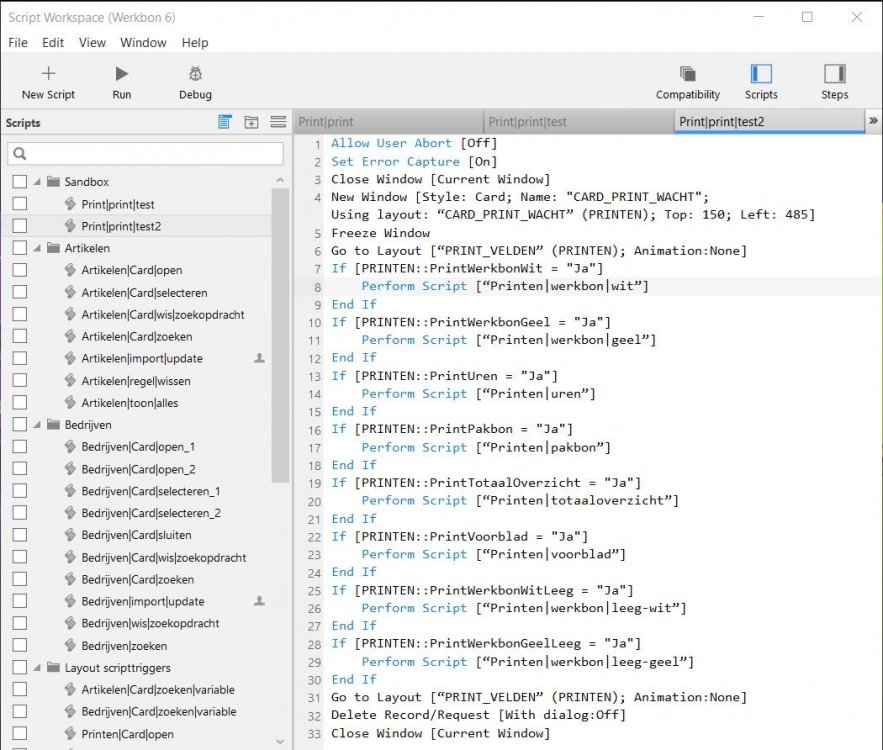Check the Sandbox folder checkbox
This screenshot has width=883, height=750.
coord(20,182)
